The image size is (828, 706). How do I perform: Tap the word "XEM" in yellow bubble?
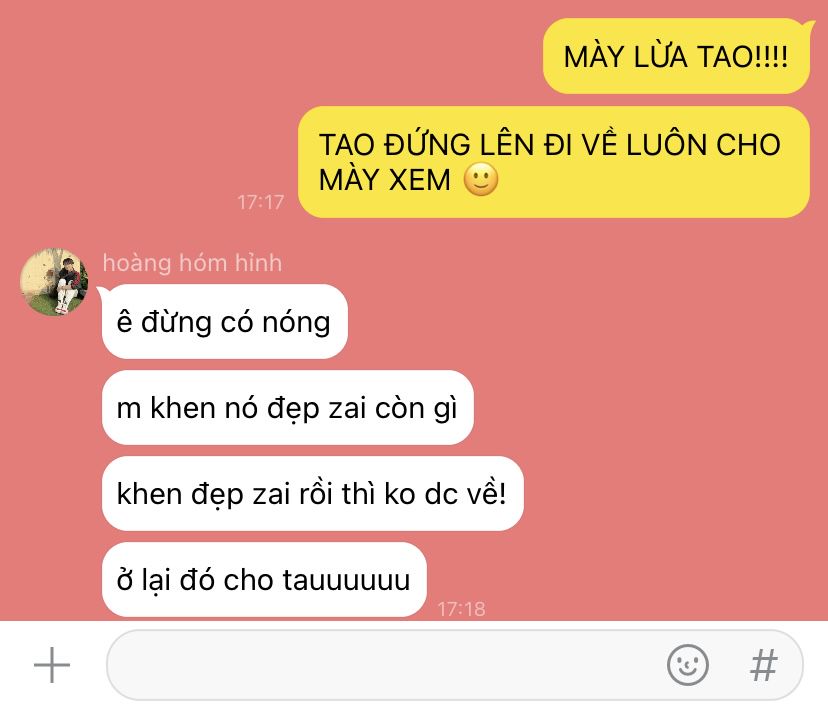419,180
